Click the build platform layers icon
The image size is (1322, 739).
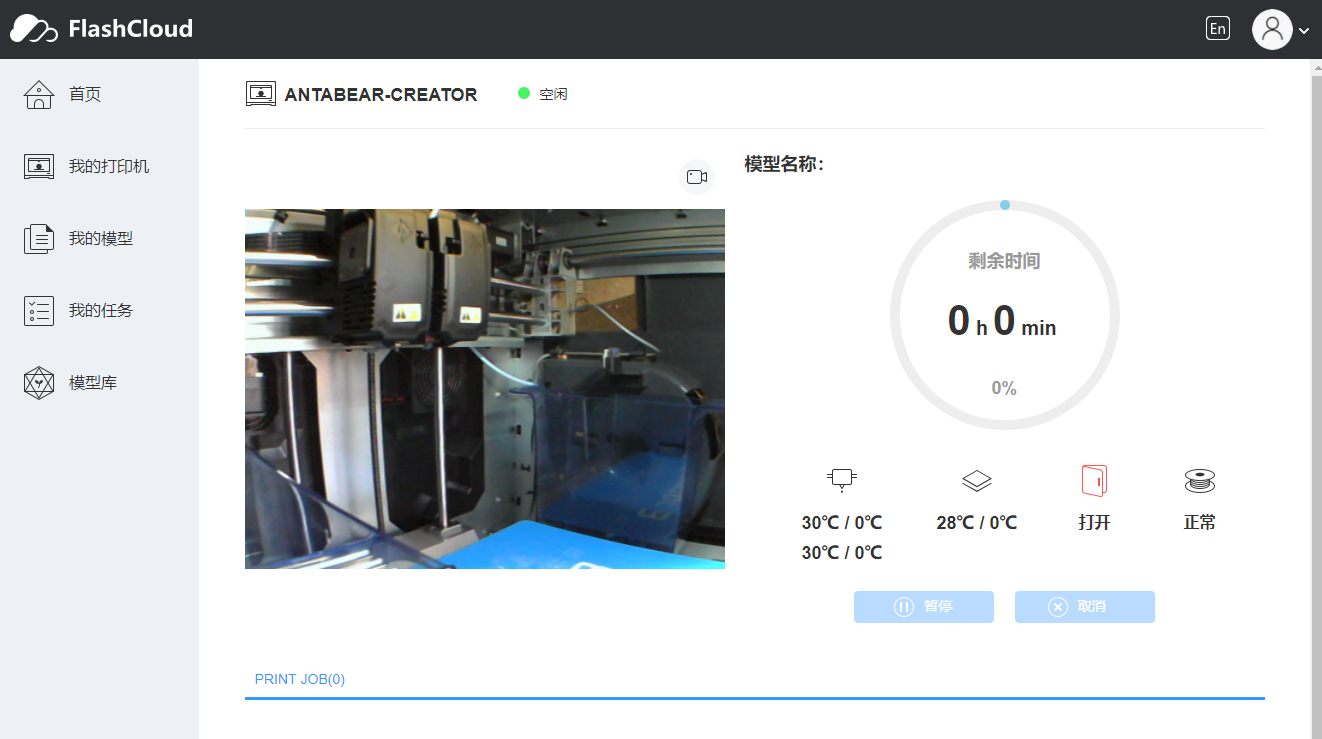[x=977, y=481]
